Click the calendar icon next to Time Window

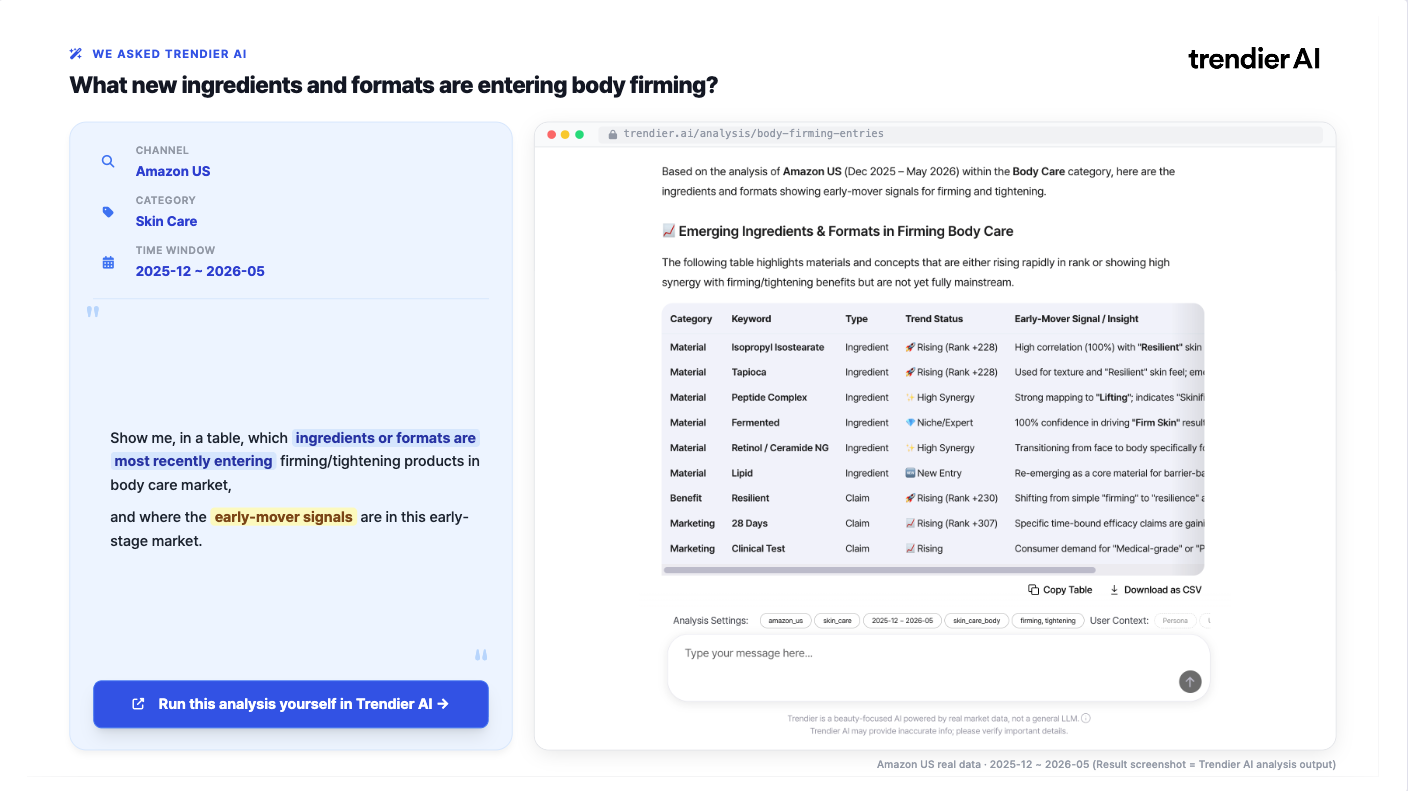[x=108, y=262]
